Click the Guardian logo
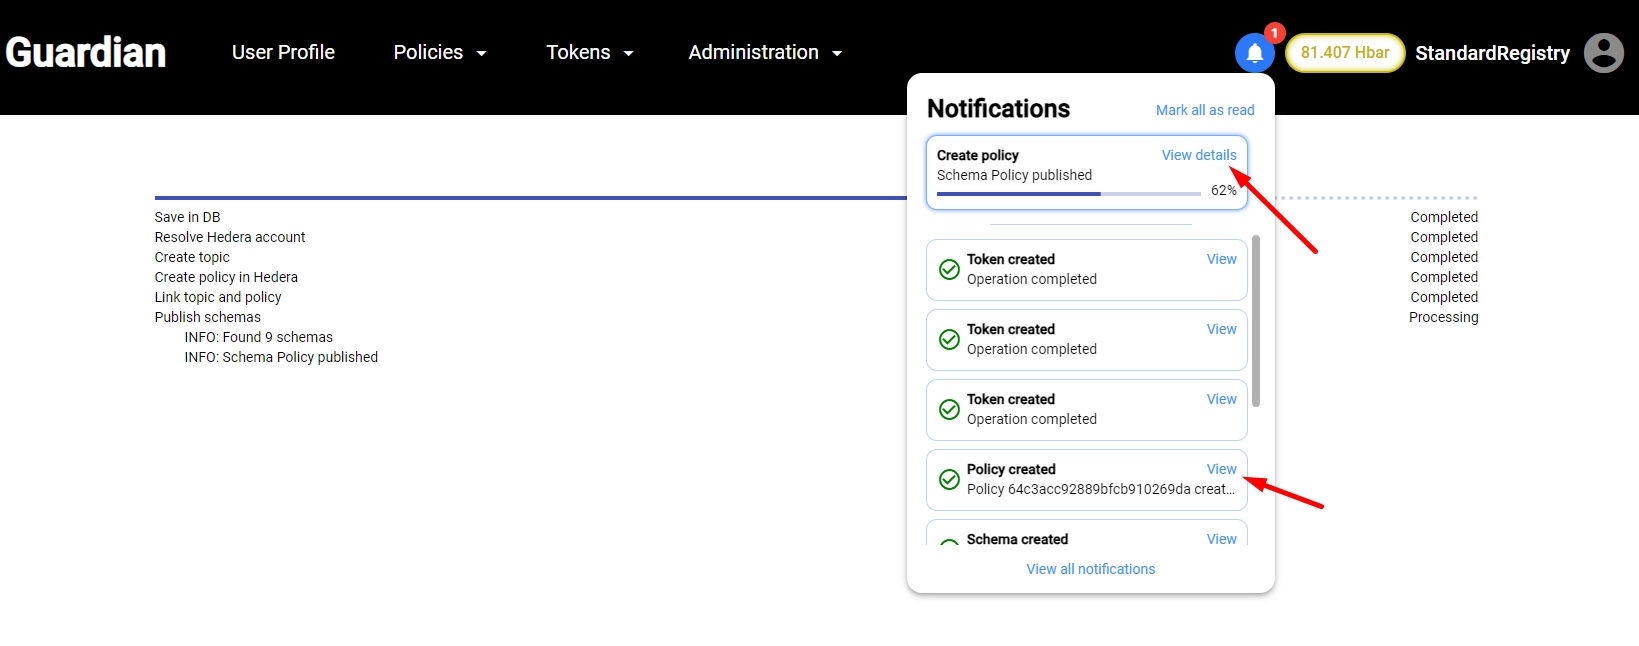This screenshot has height=646, width=1639. click(x=86, y=53)
